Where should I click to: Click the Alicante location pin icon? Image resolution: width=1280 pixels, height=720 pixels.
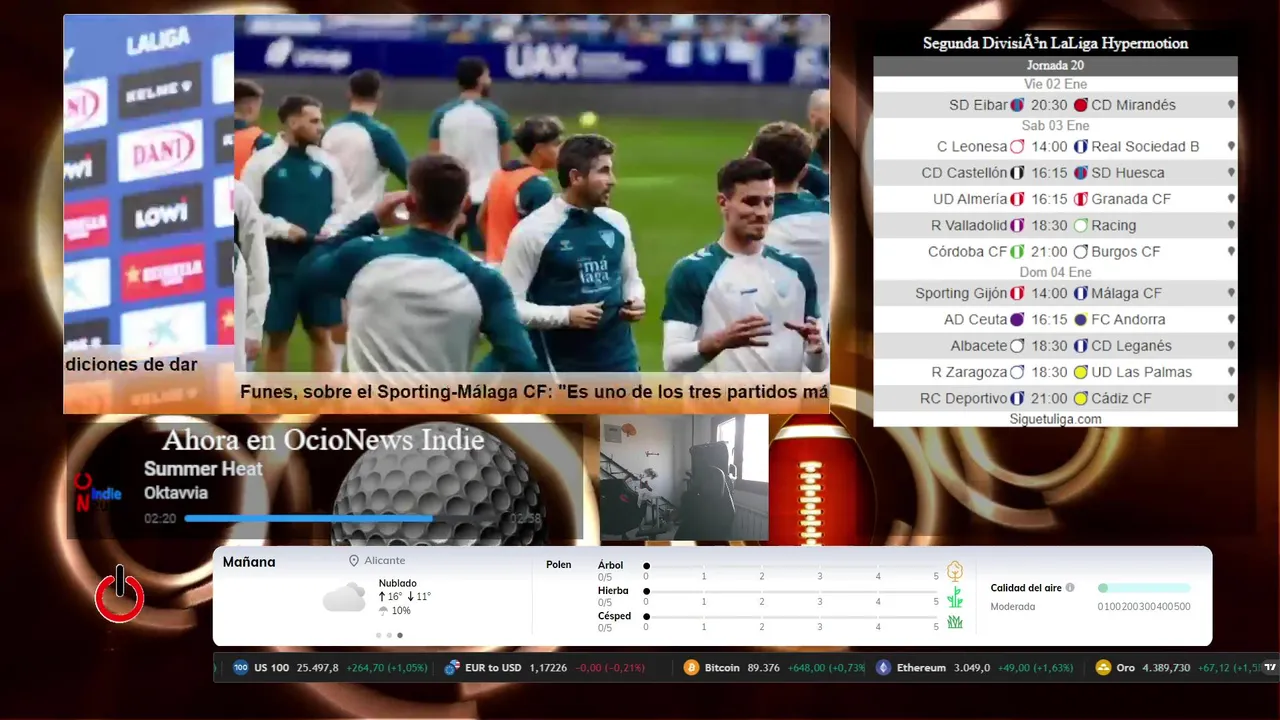[354, 561]
